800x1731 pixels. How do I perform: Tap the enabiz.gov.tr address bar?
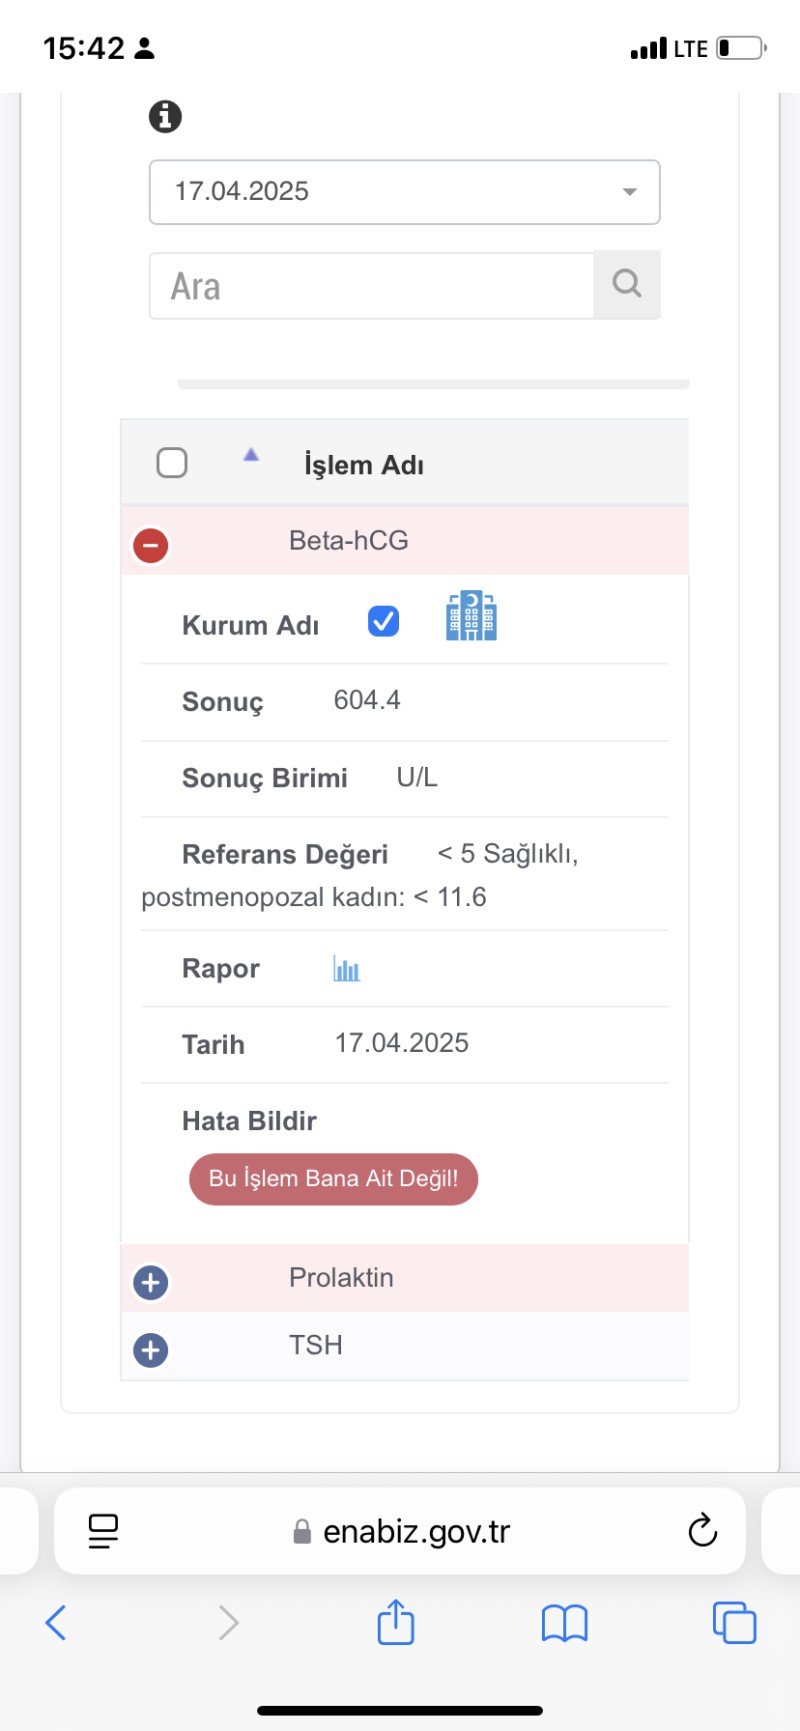pos(401,1532)
